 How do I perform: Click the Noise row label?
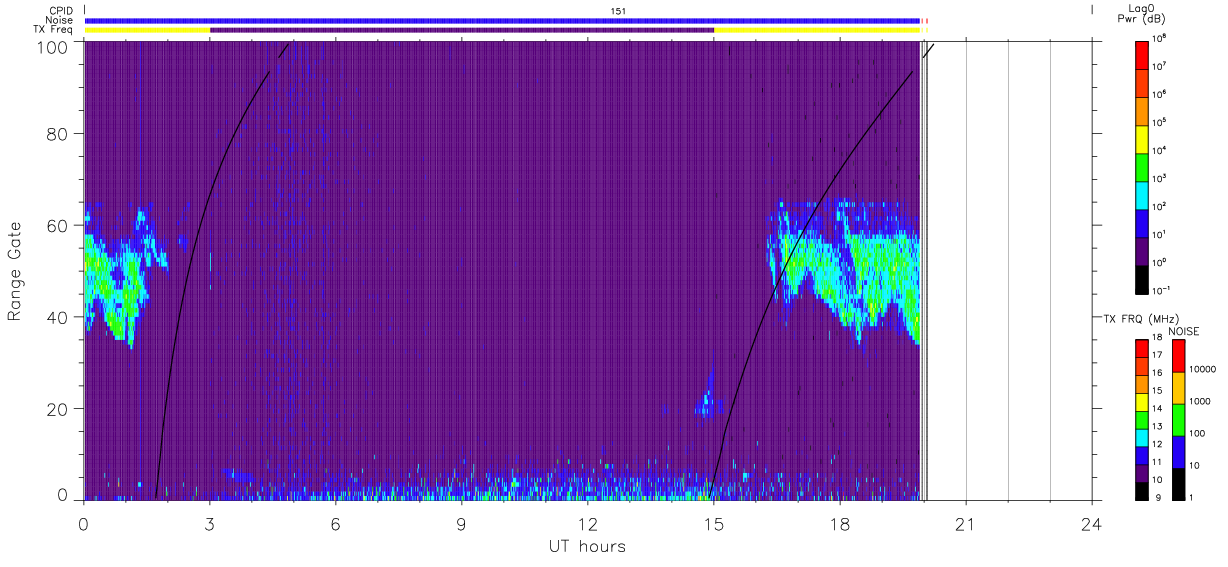59,20
